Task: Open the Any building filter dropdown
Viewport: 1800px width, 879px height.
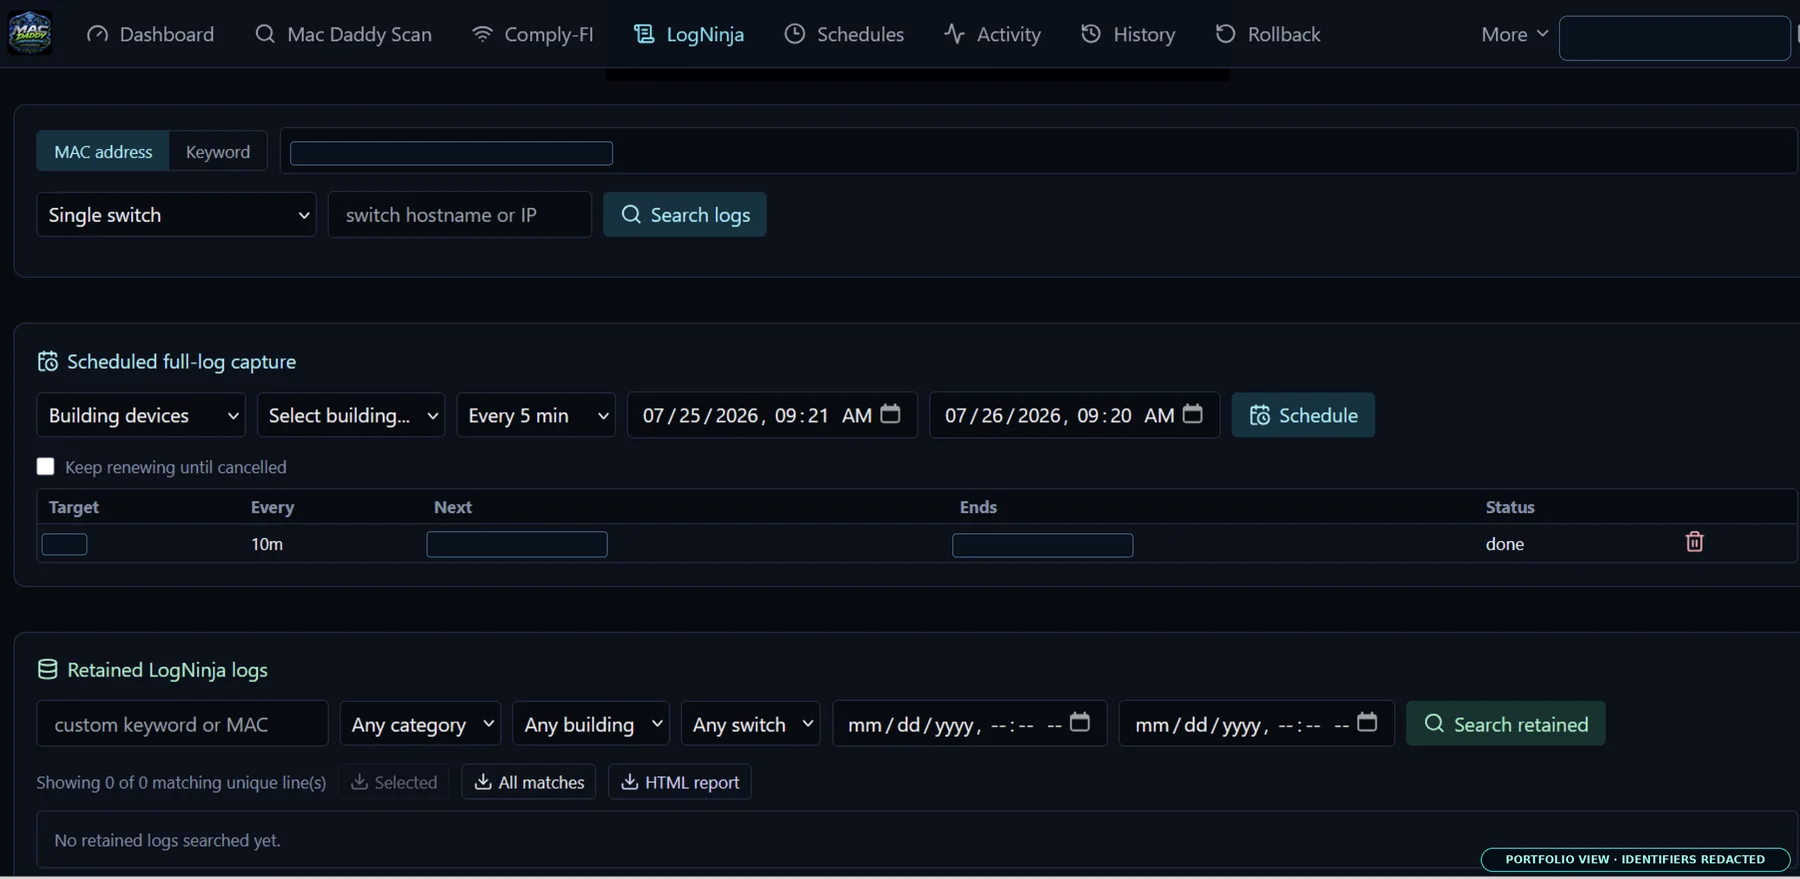Action: coord(591,724)
